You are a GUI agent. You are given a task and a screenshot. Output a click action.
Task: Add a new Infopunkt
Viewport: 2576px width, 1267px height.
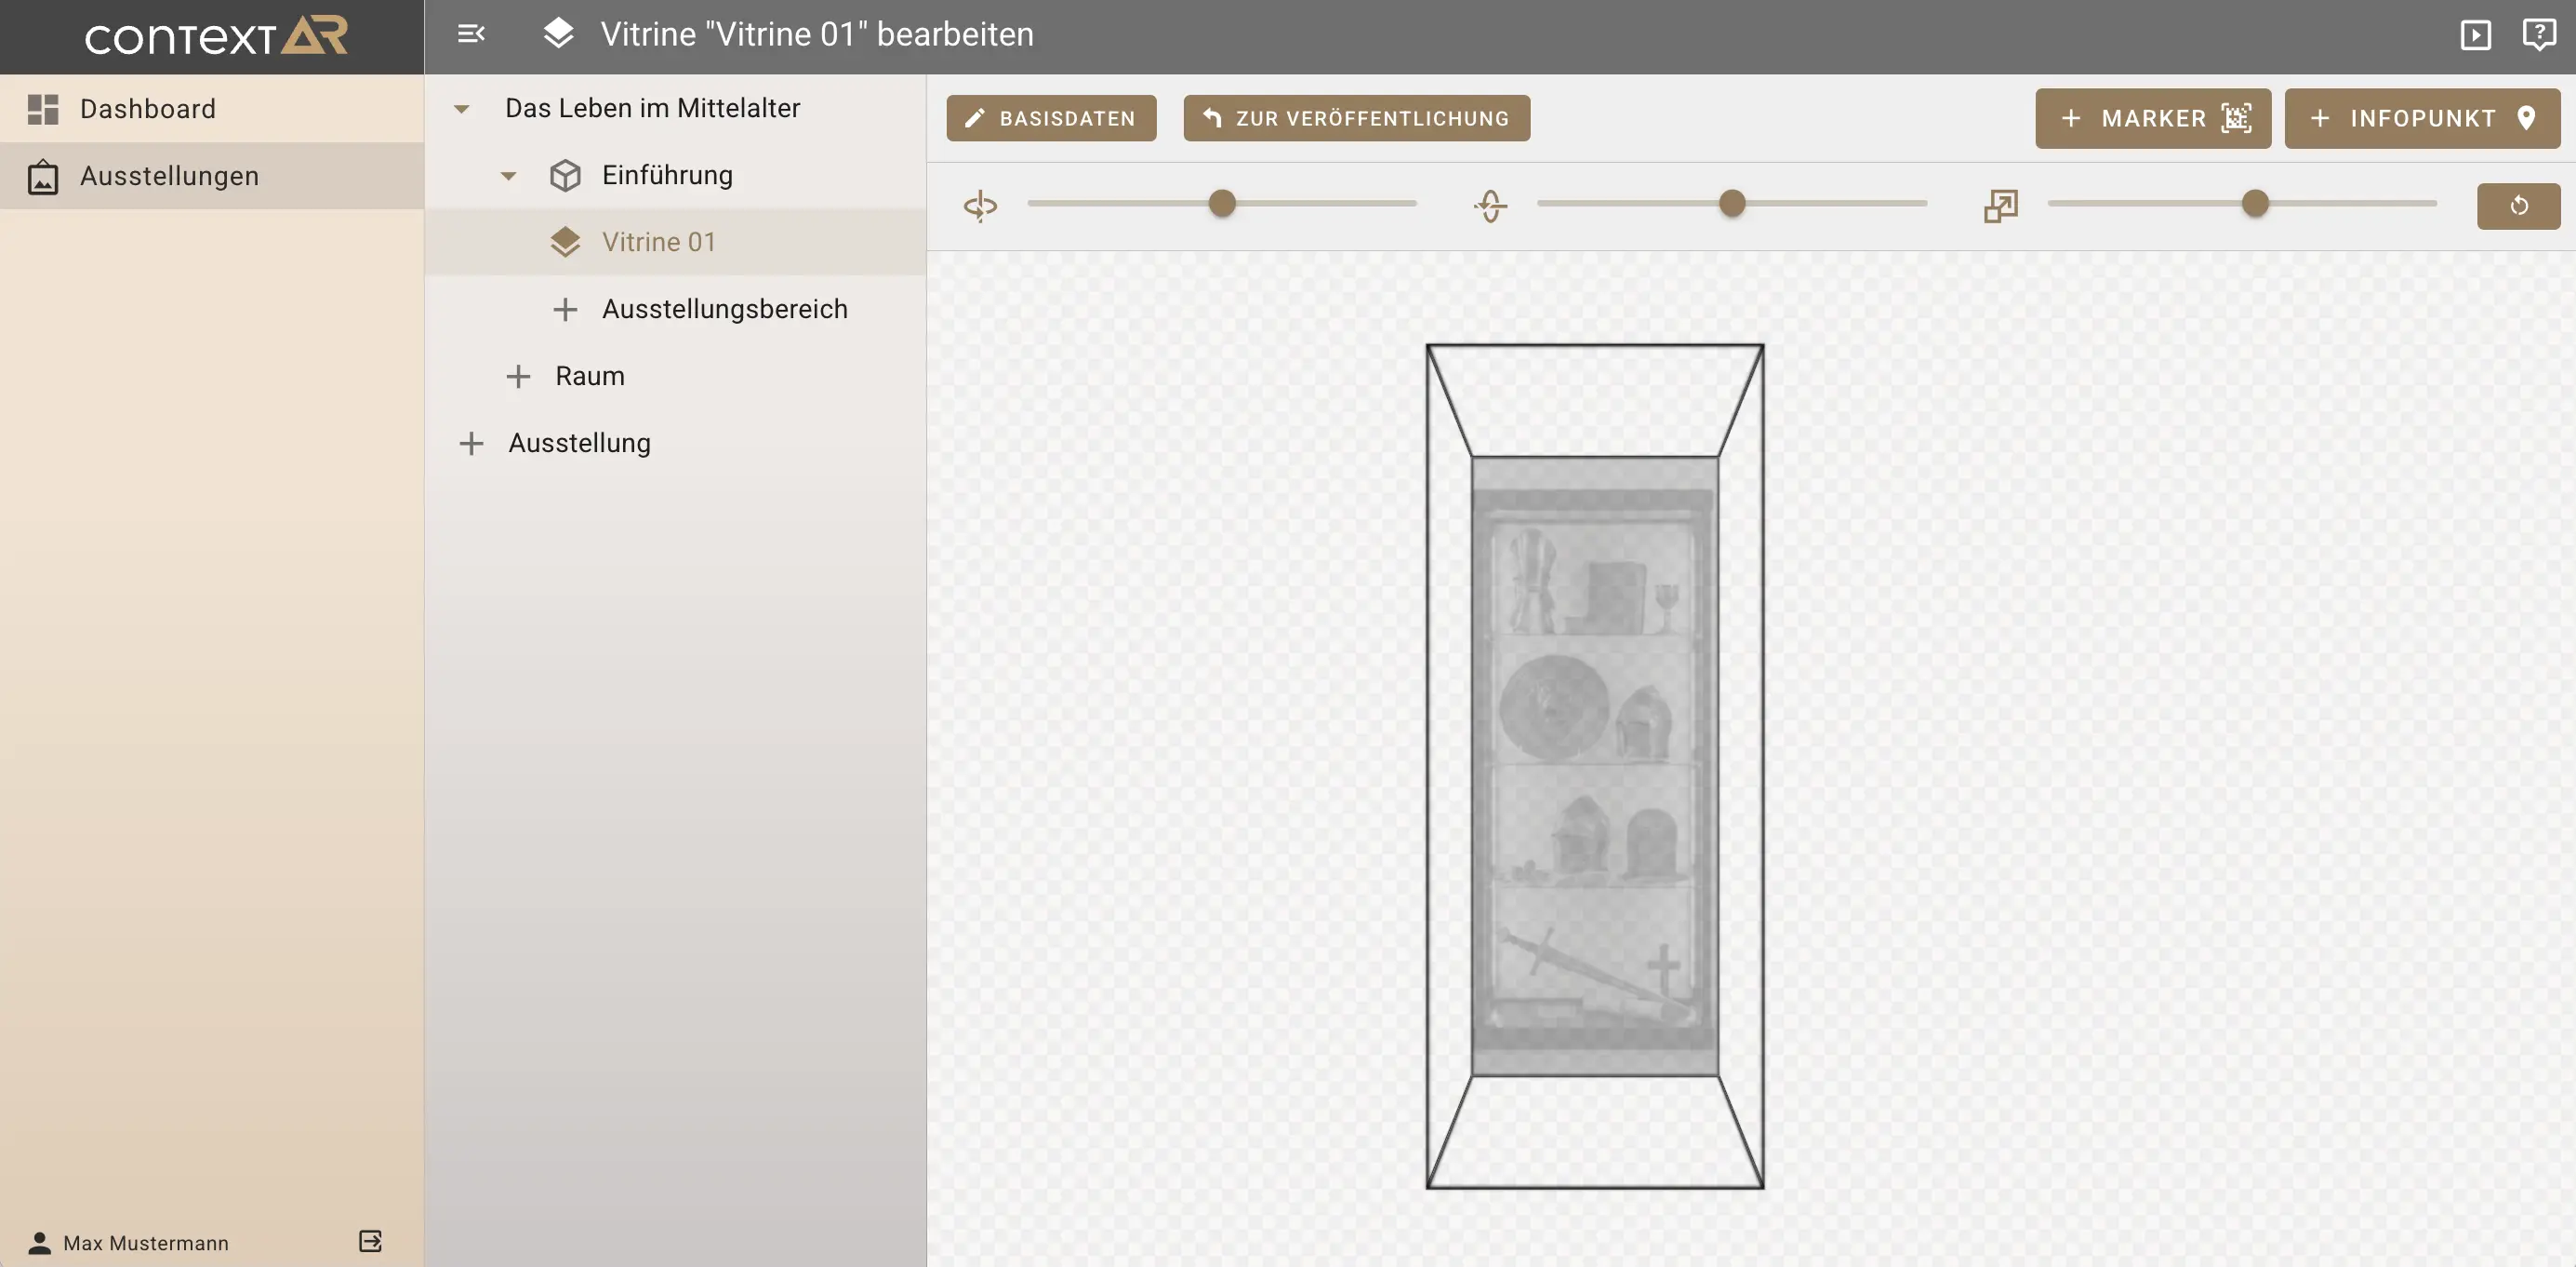[x=2421, y=118]
